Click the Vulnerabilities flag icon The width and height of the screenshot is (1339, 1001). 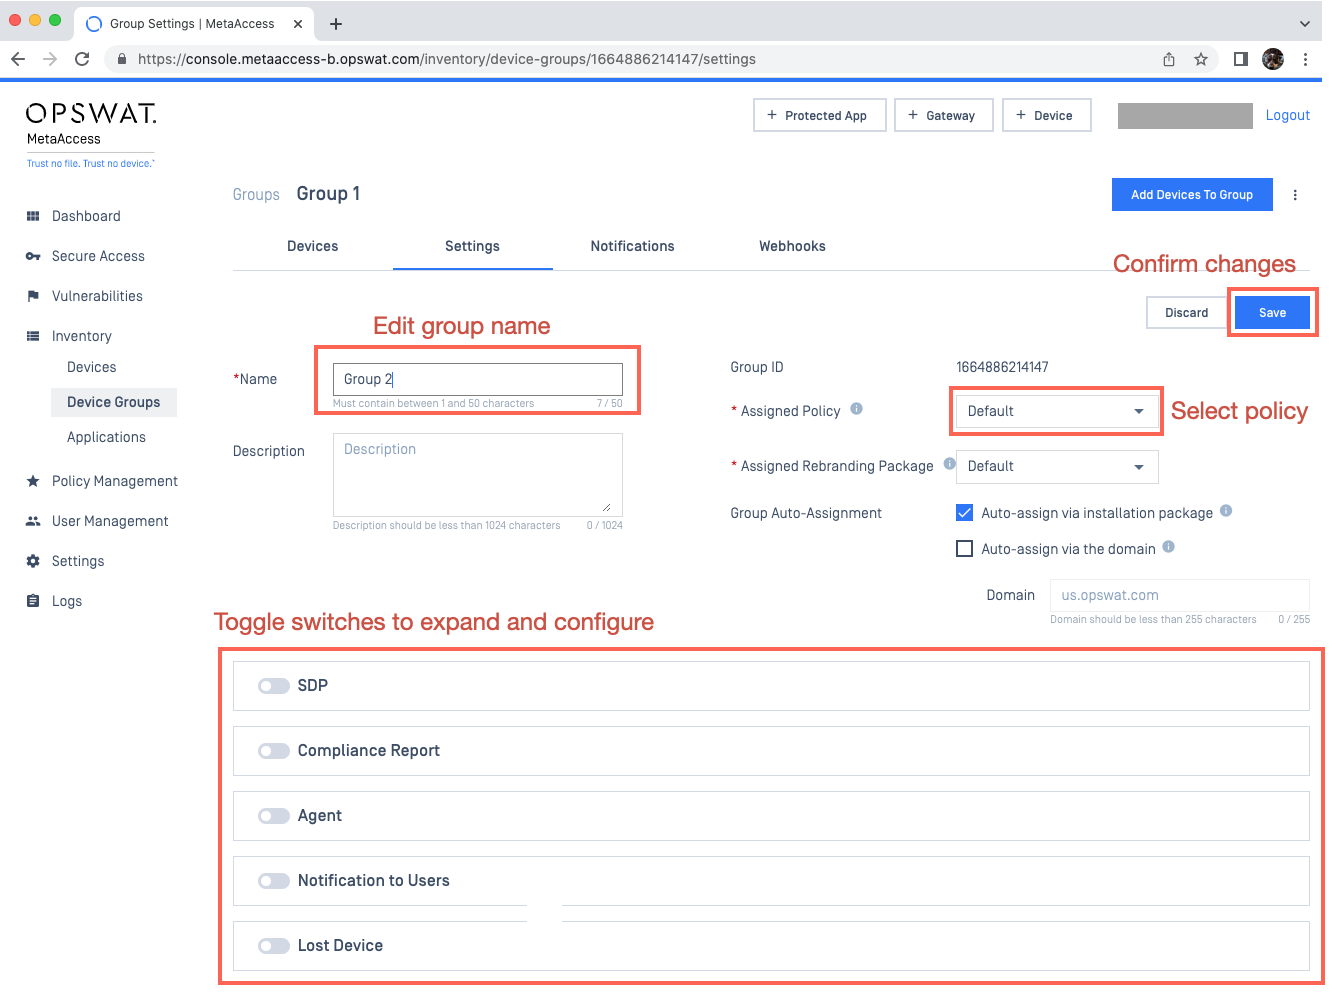click(x=33, y=296)
